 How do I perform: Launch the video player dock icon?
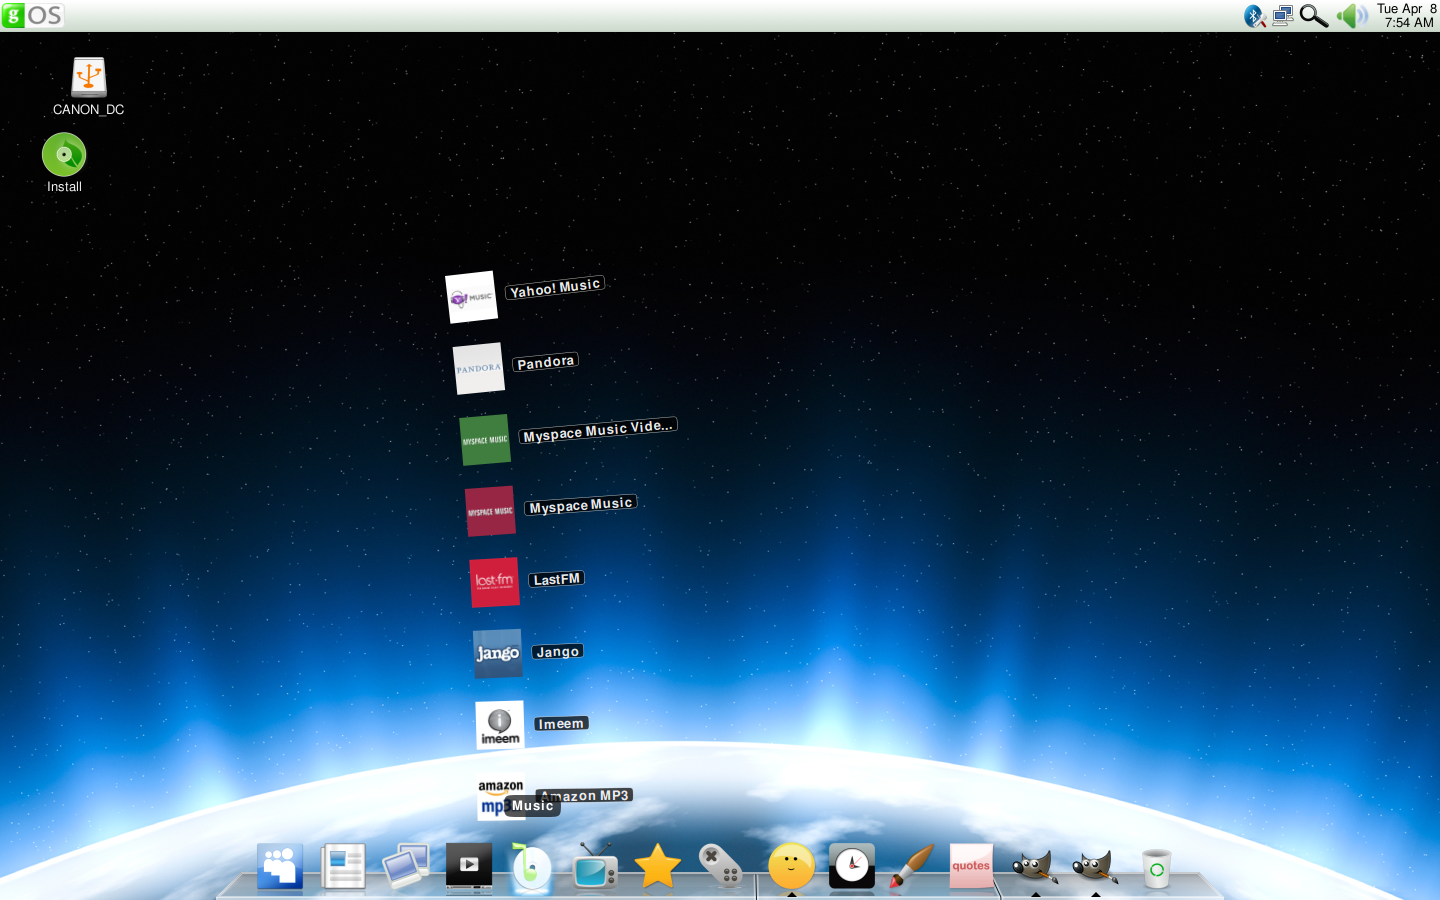coord(469,866)
